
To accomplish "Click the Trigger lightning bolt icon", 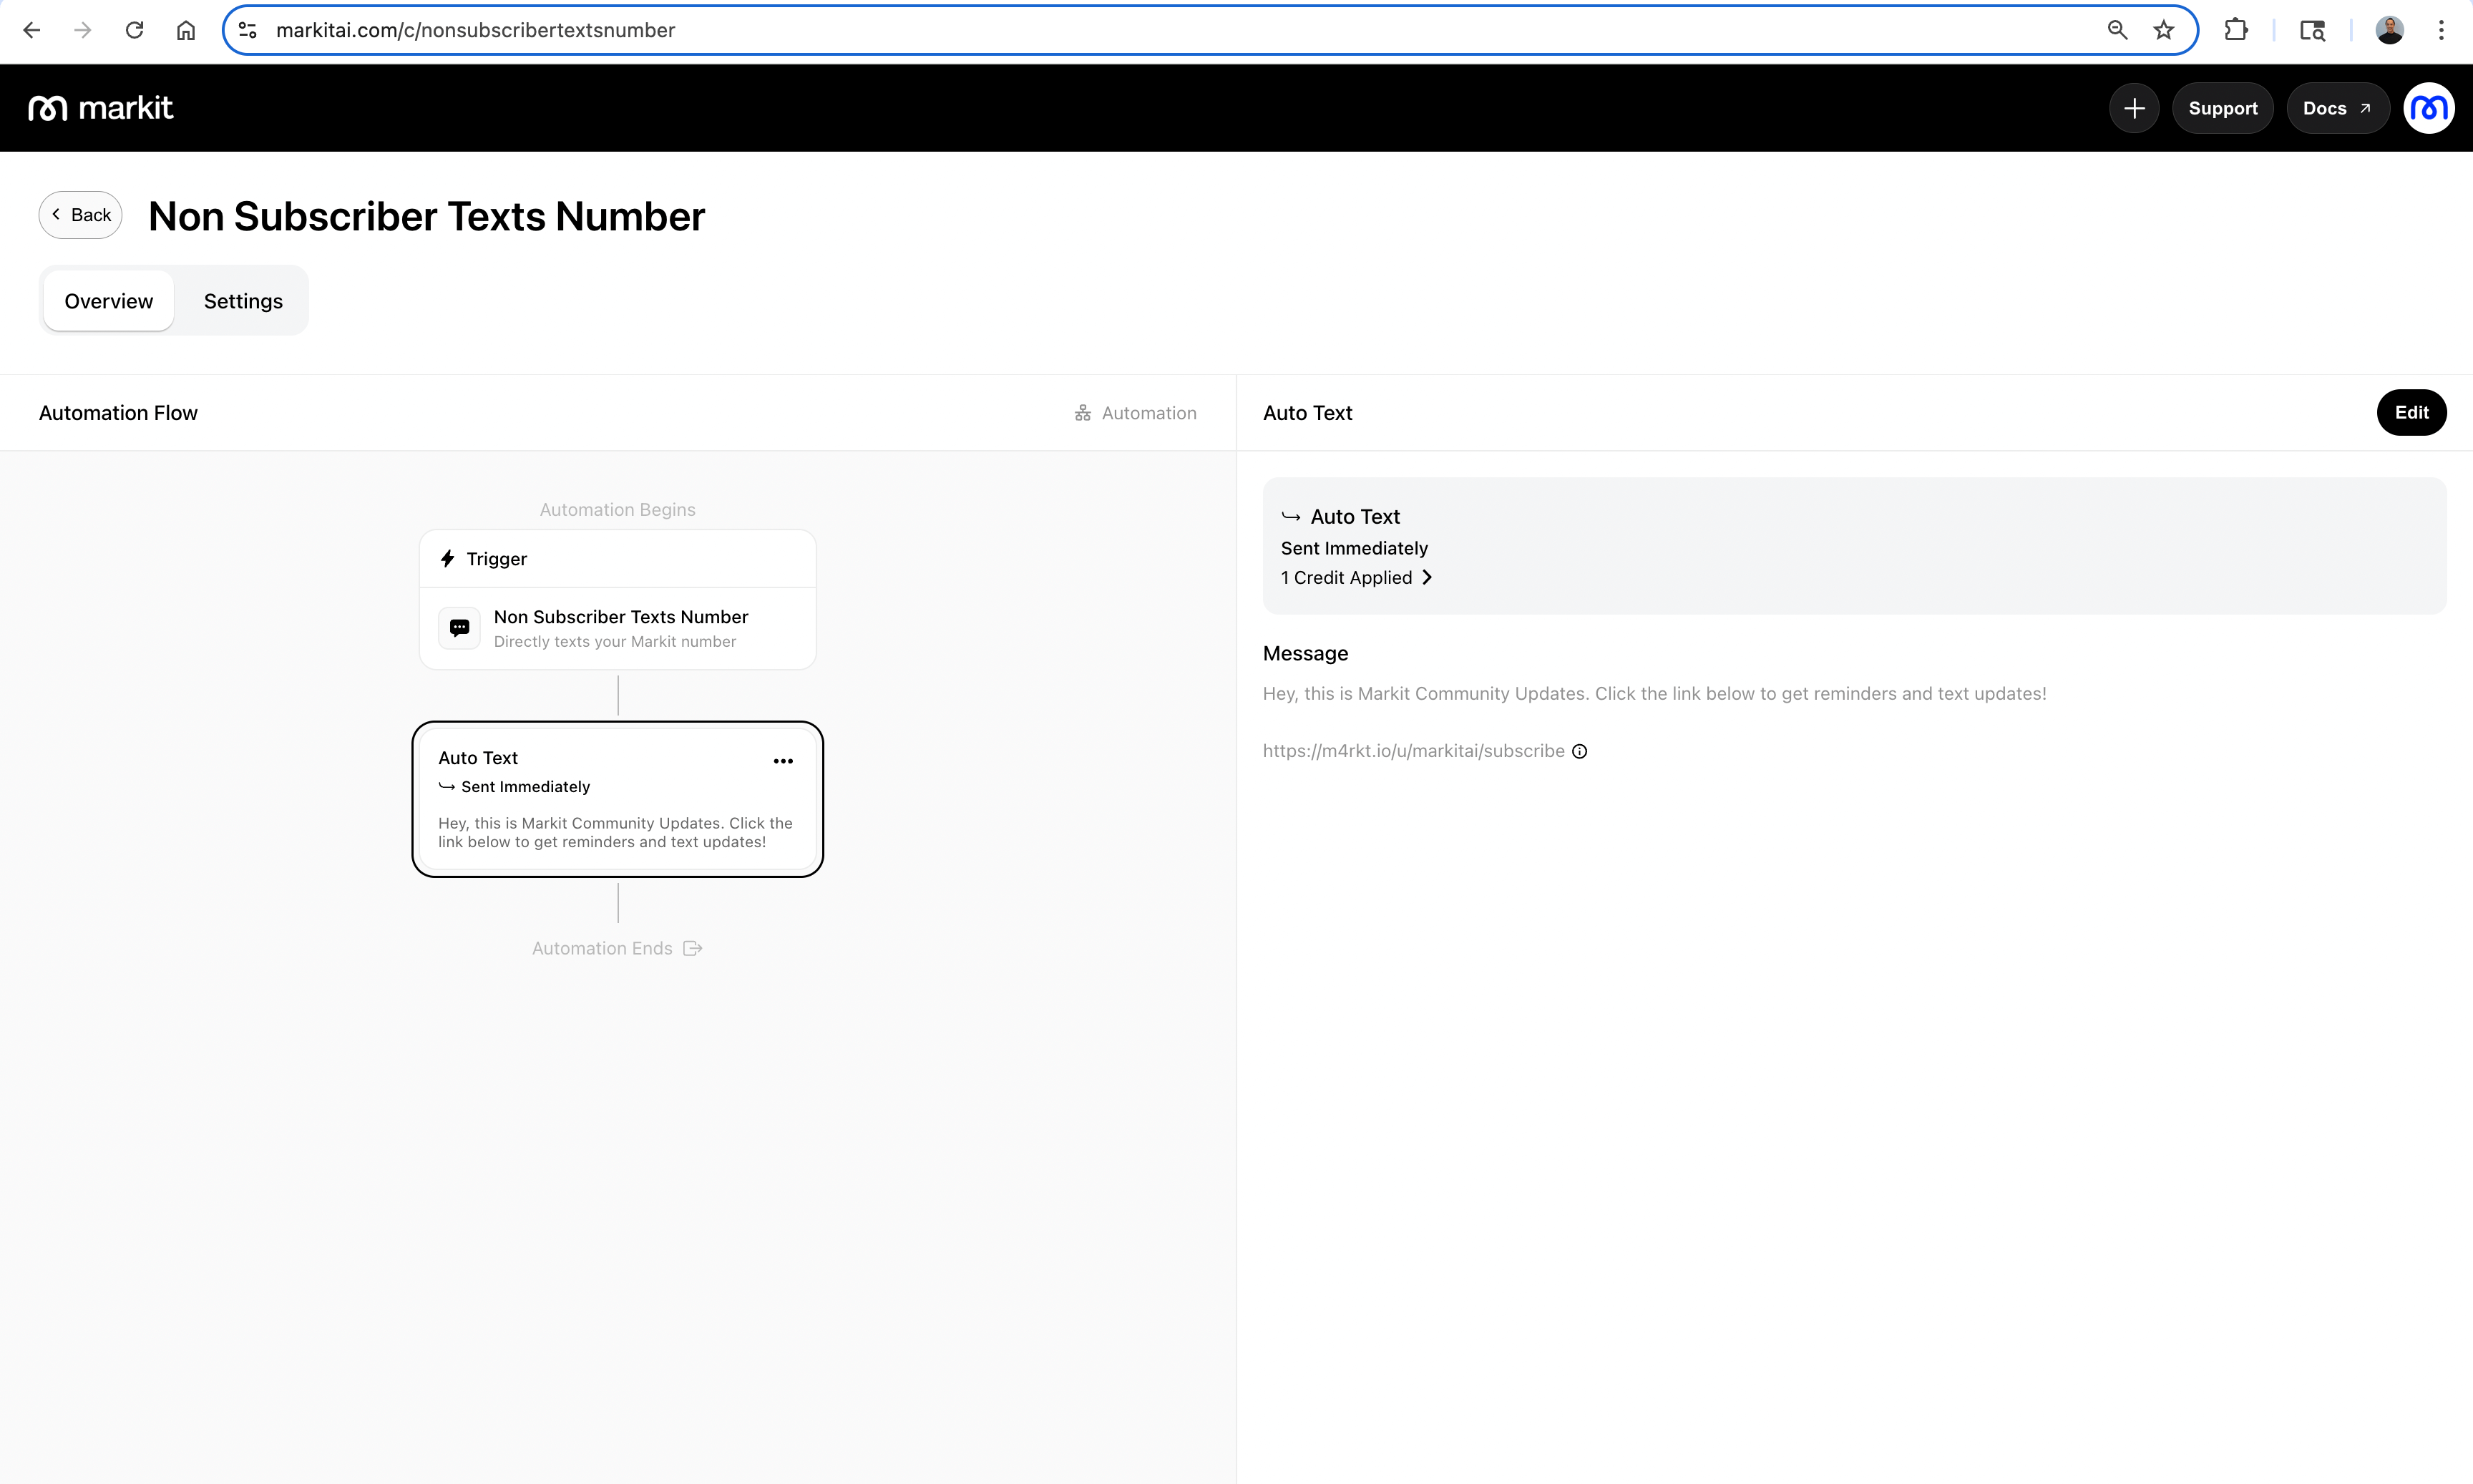I will pyautogui.click(x=448, y=558).
